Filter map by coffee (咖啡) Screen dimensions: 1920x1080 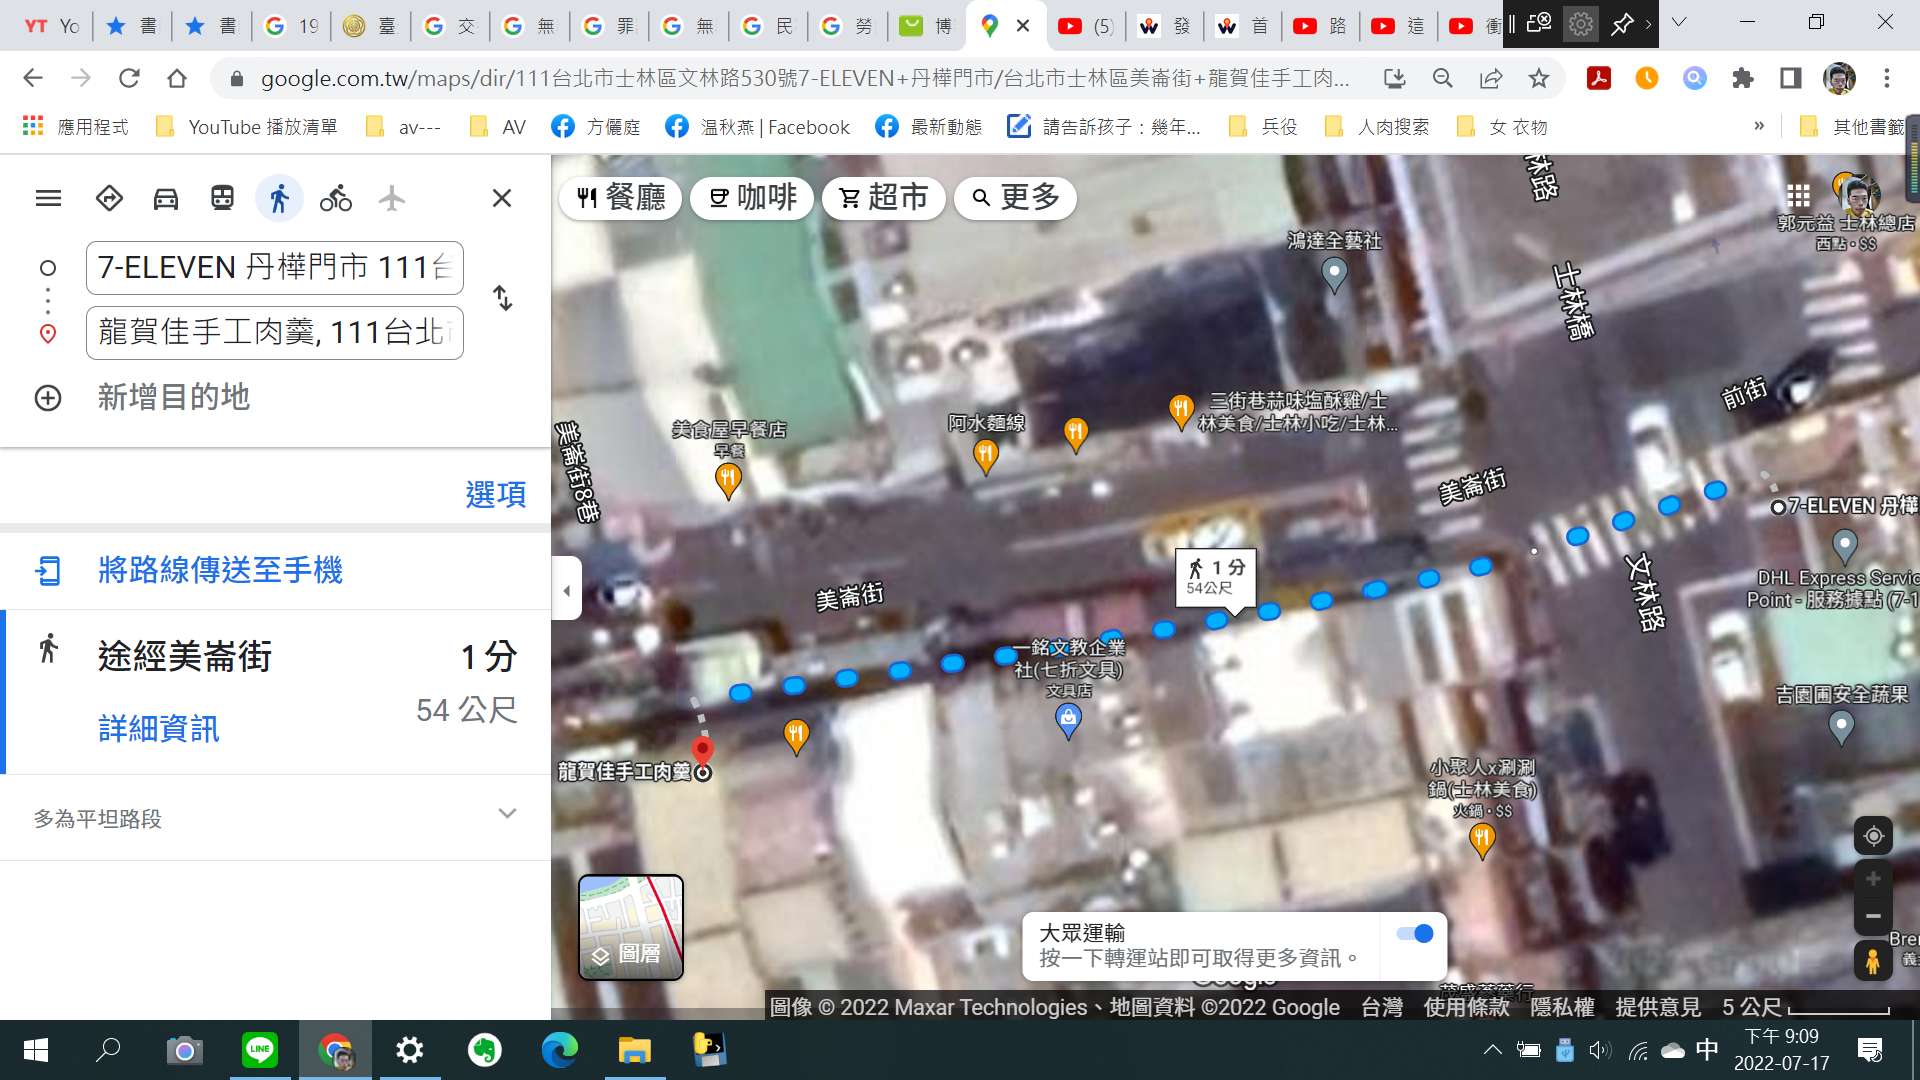[x=752, y=197]
